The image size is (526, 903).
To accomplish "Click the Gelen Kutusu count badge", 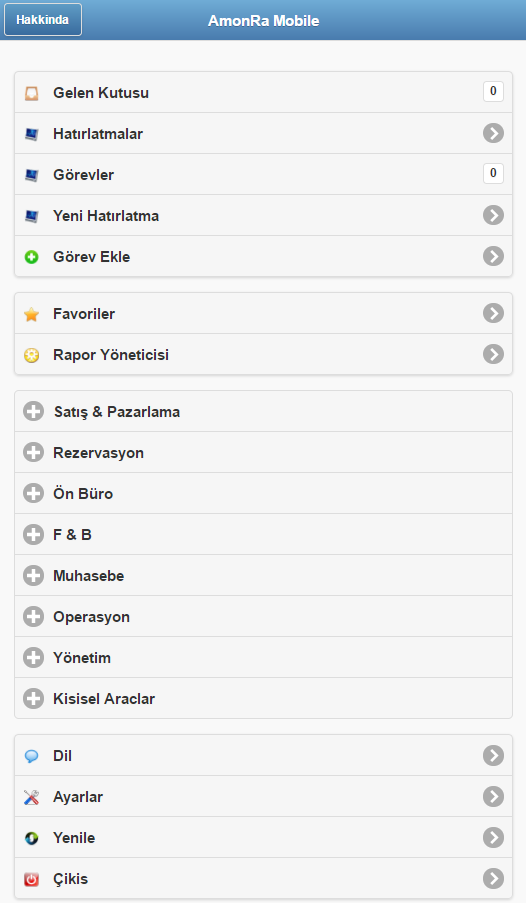I will (493, 91).
